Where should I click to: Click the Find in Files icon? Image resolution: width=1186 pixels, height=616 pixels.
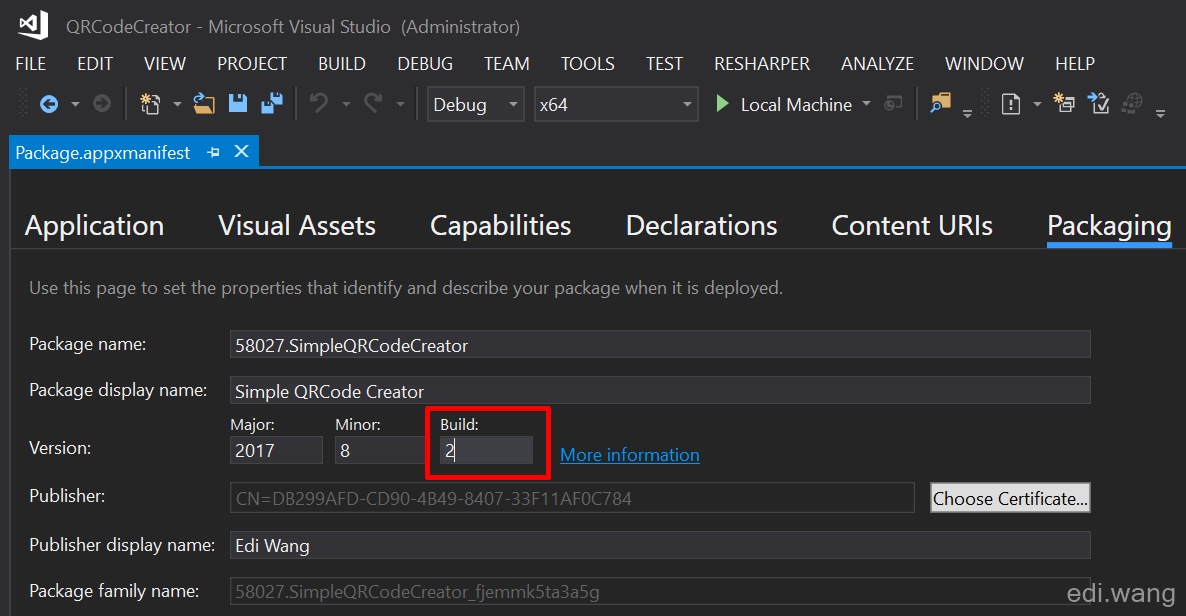(x=940, y=104)
